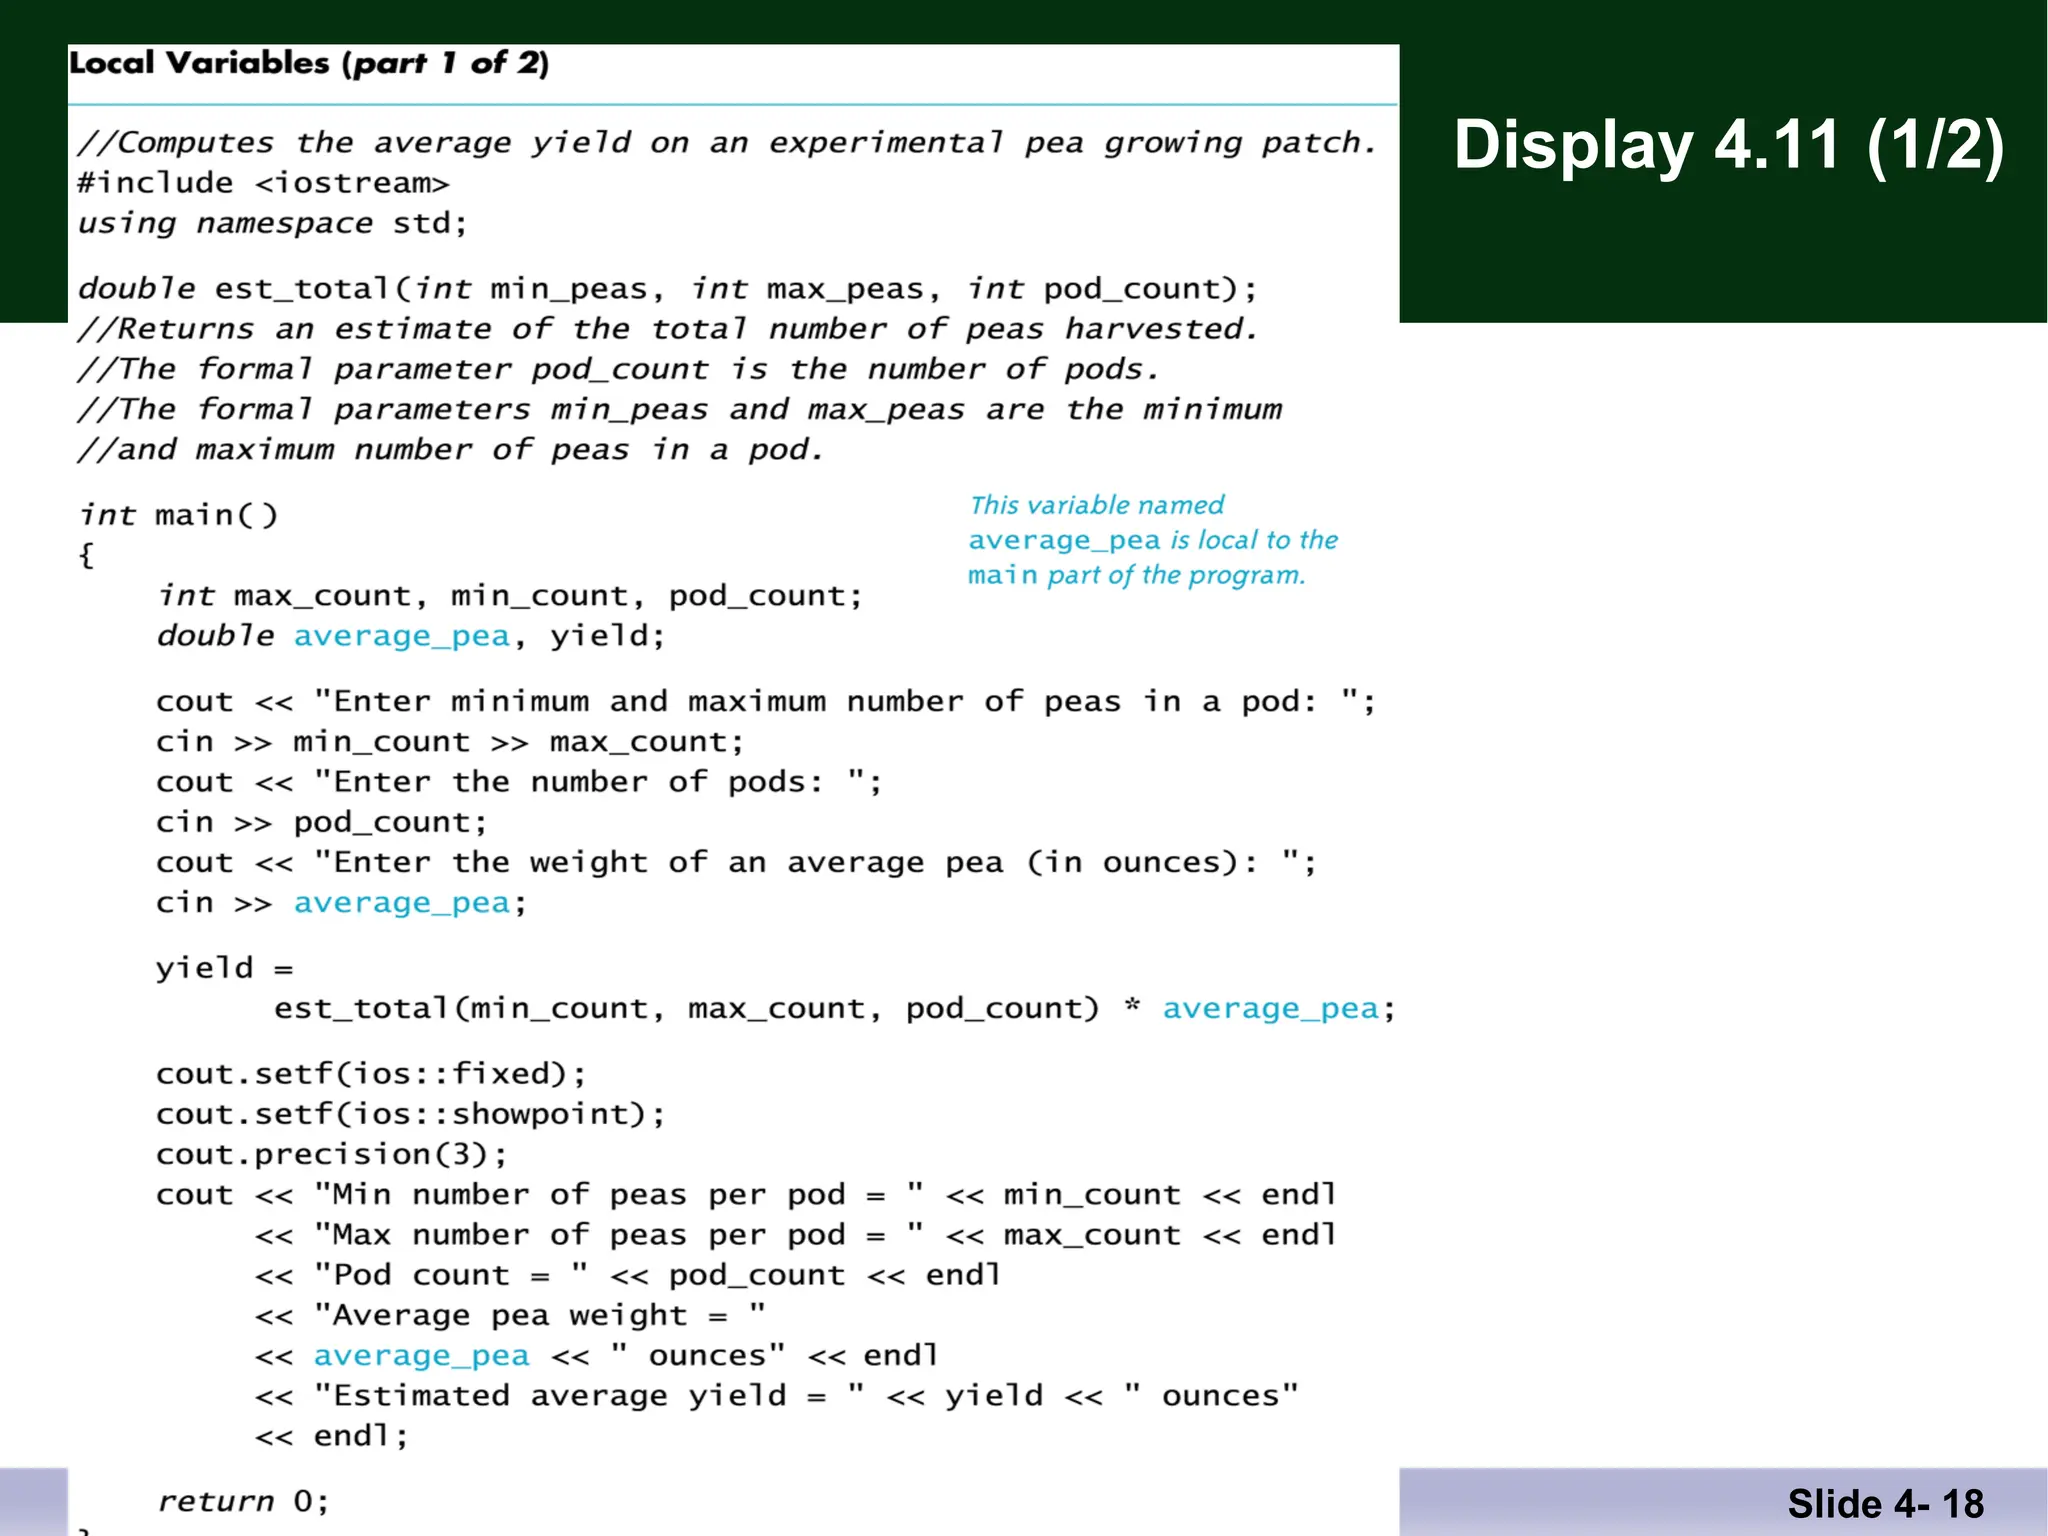This screenshot has height=1536, width=2048.
Task: Click the 'Enter the weight of an average pea' line
Action: 737,863
